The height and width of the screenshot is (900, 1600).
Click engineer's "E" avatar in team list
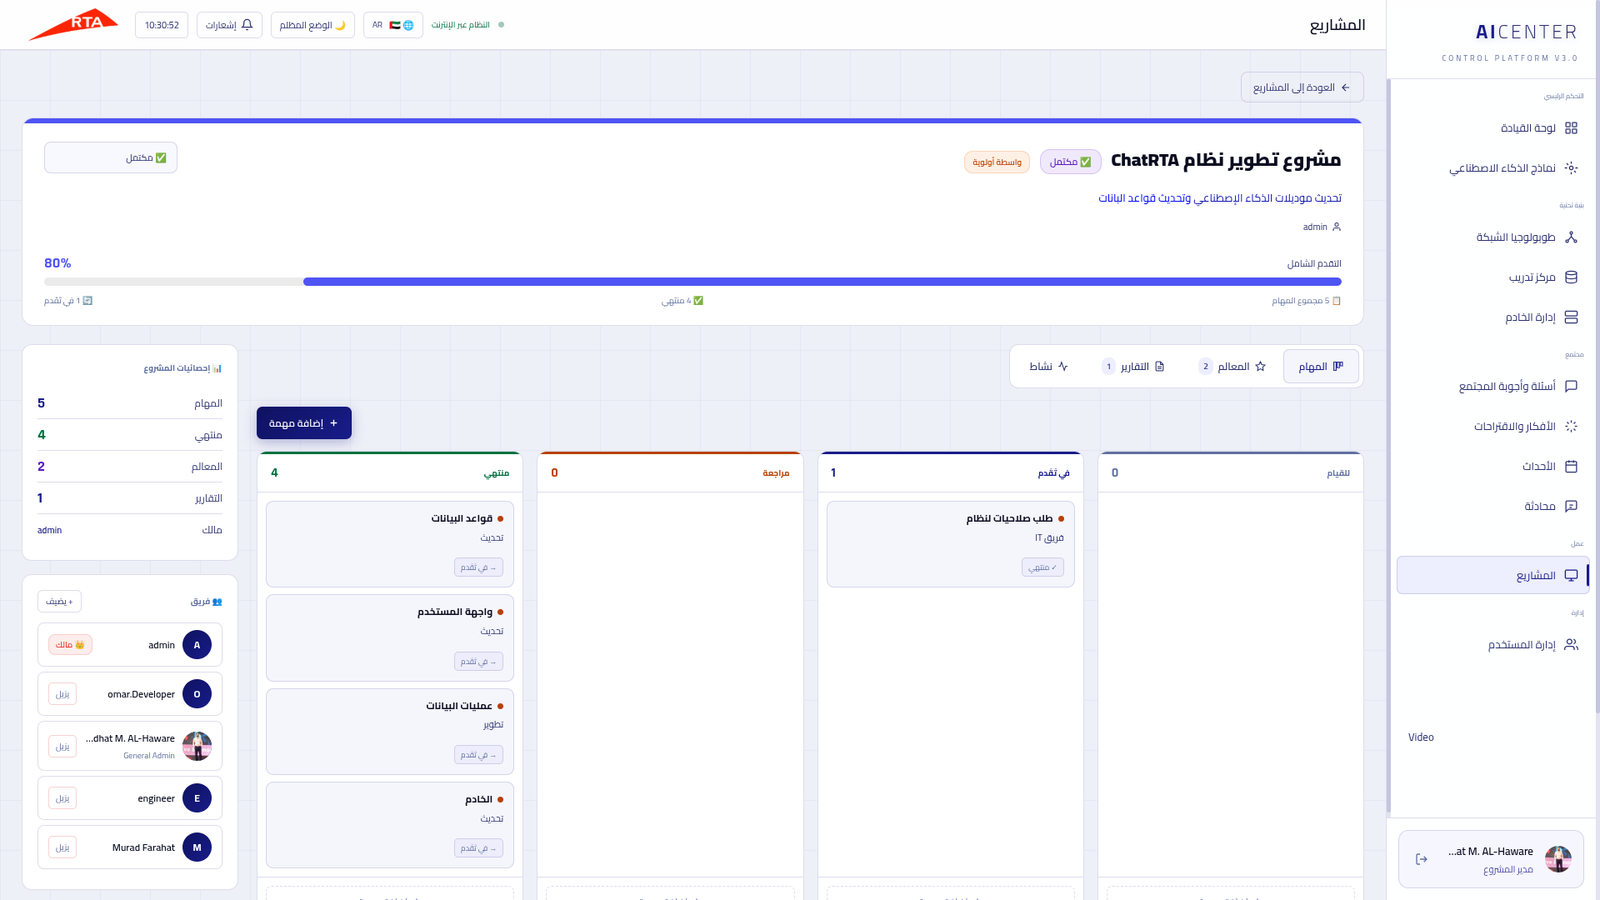pos(197,798)
